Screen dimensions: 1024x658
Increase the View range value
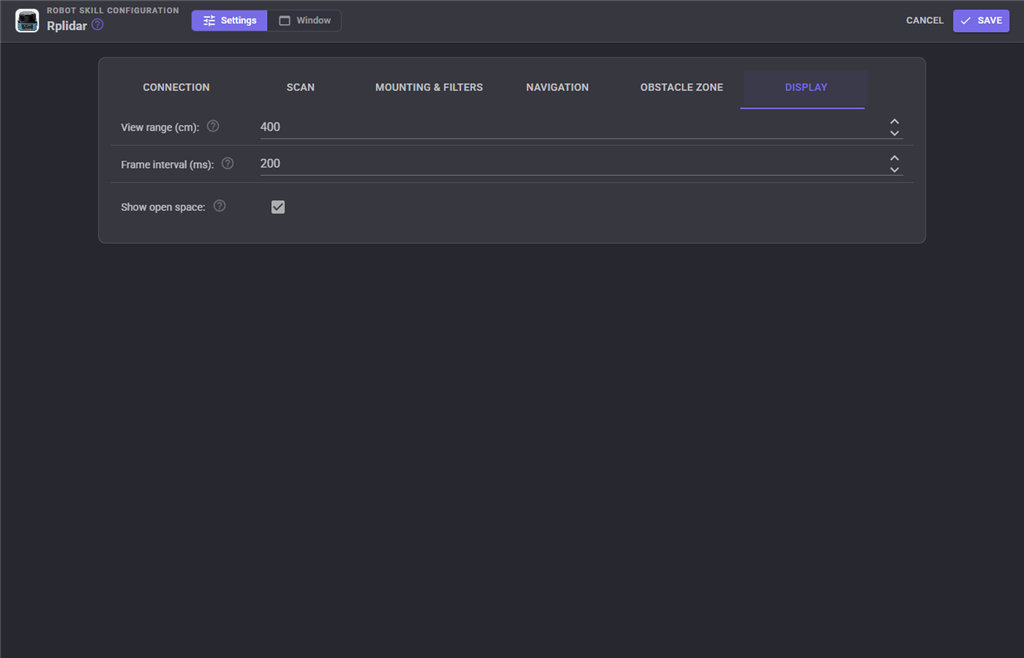pyautogui.click(x=894, y=121)
